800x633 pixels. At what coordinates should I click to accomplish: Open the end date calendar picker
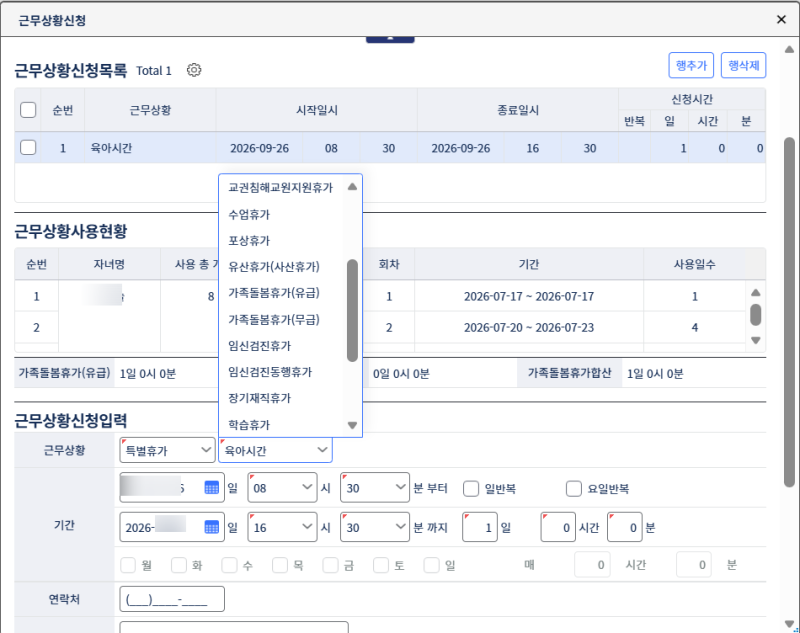[211, 527]
